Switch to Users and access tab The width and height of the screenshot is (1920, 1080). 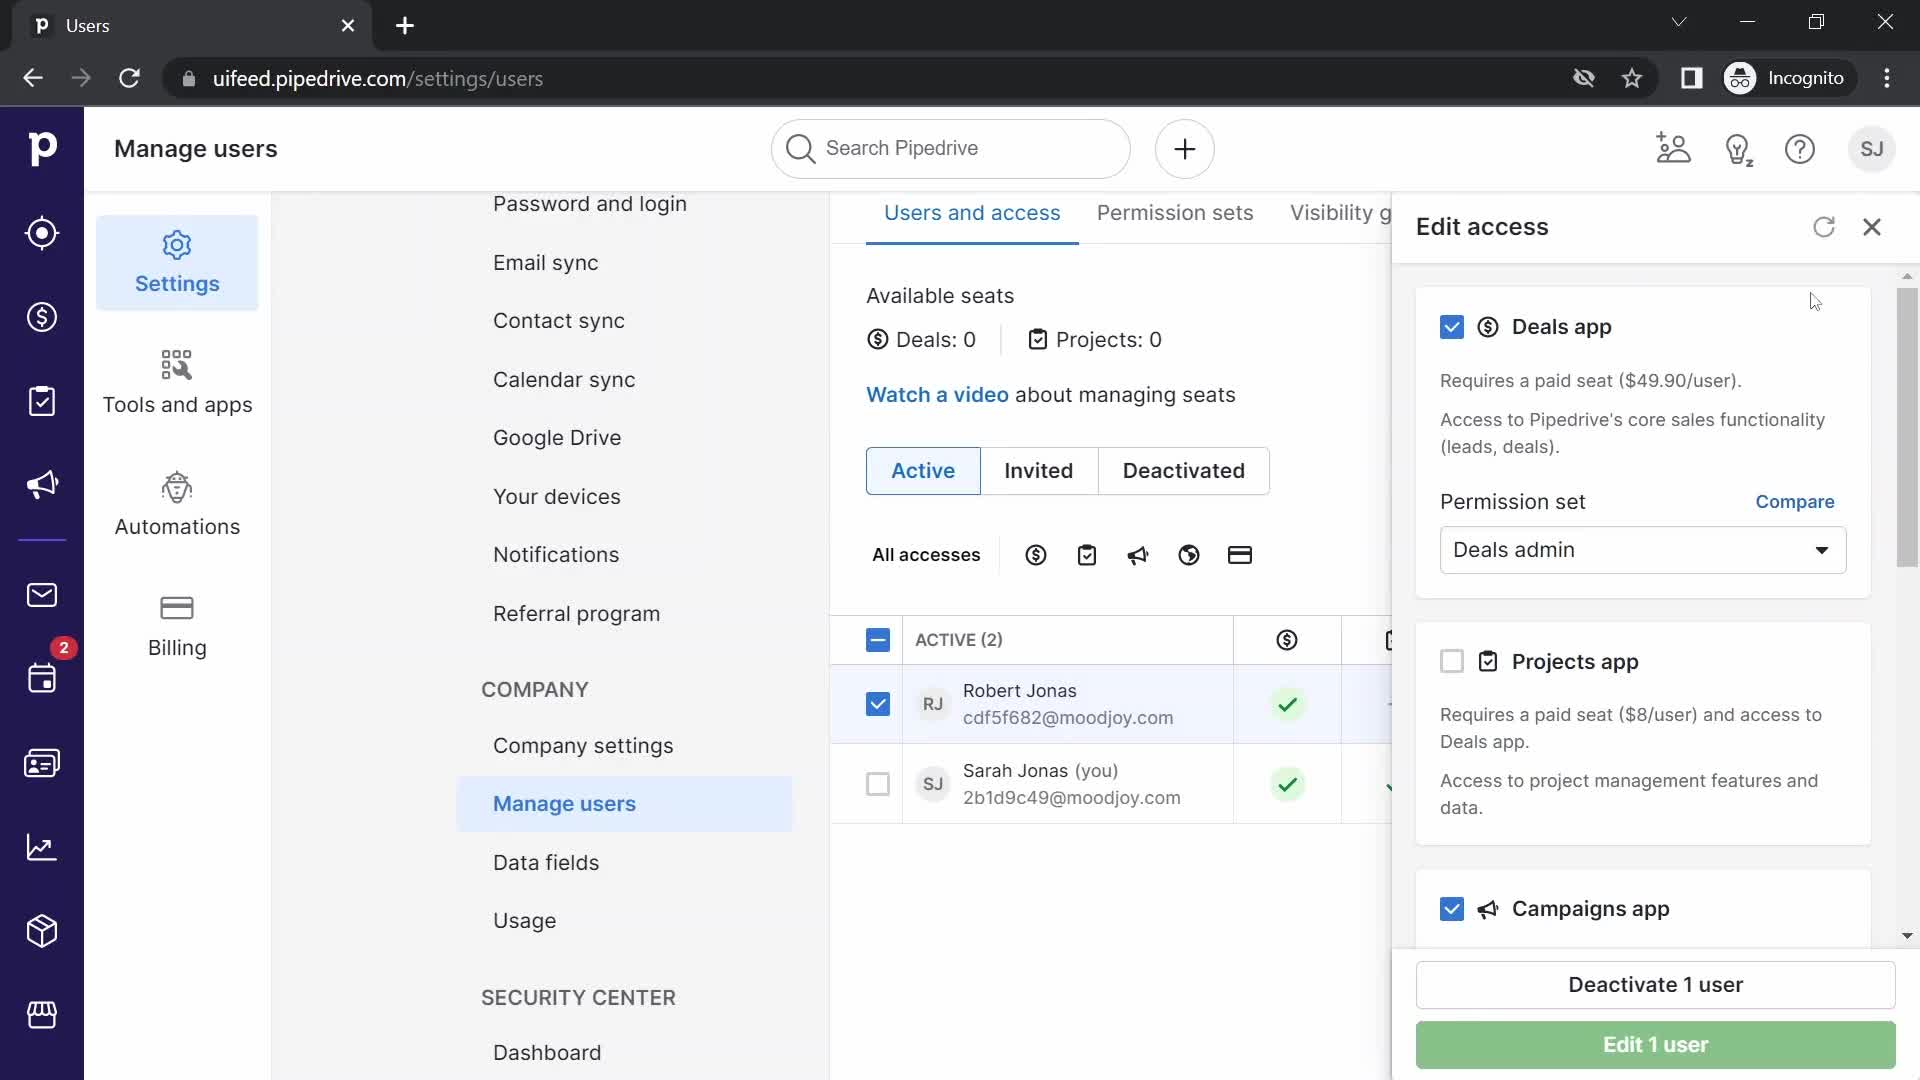click(x=972, y=213)
